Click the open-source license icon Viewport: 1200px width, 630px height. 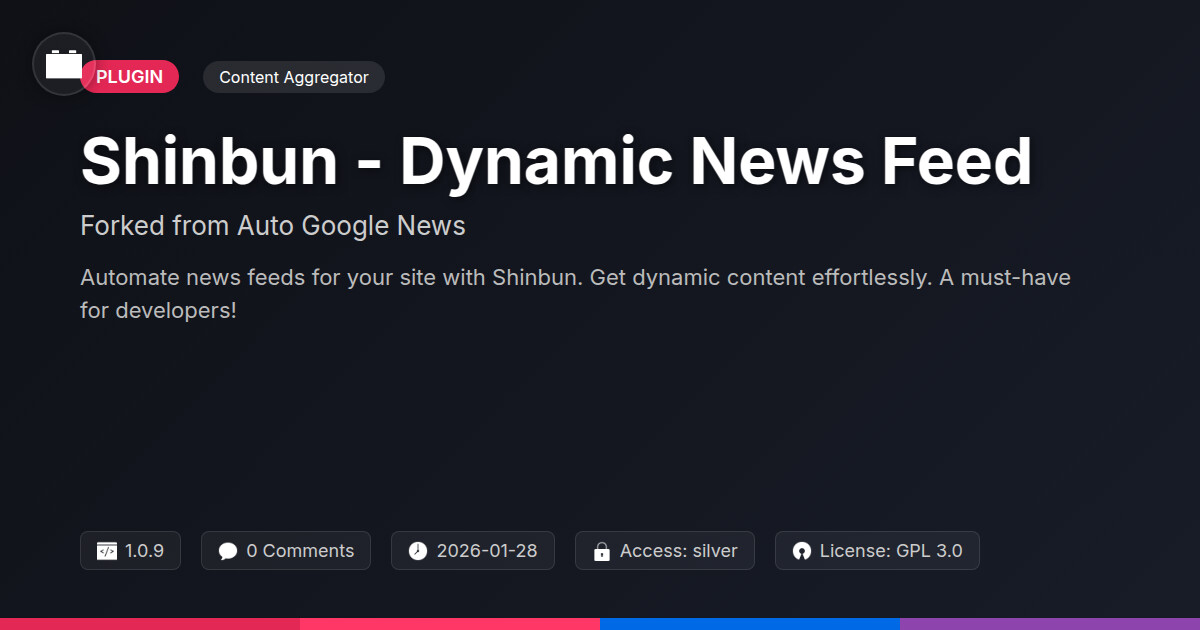point(801,551)
